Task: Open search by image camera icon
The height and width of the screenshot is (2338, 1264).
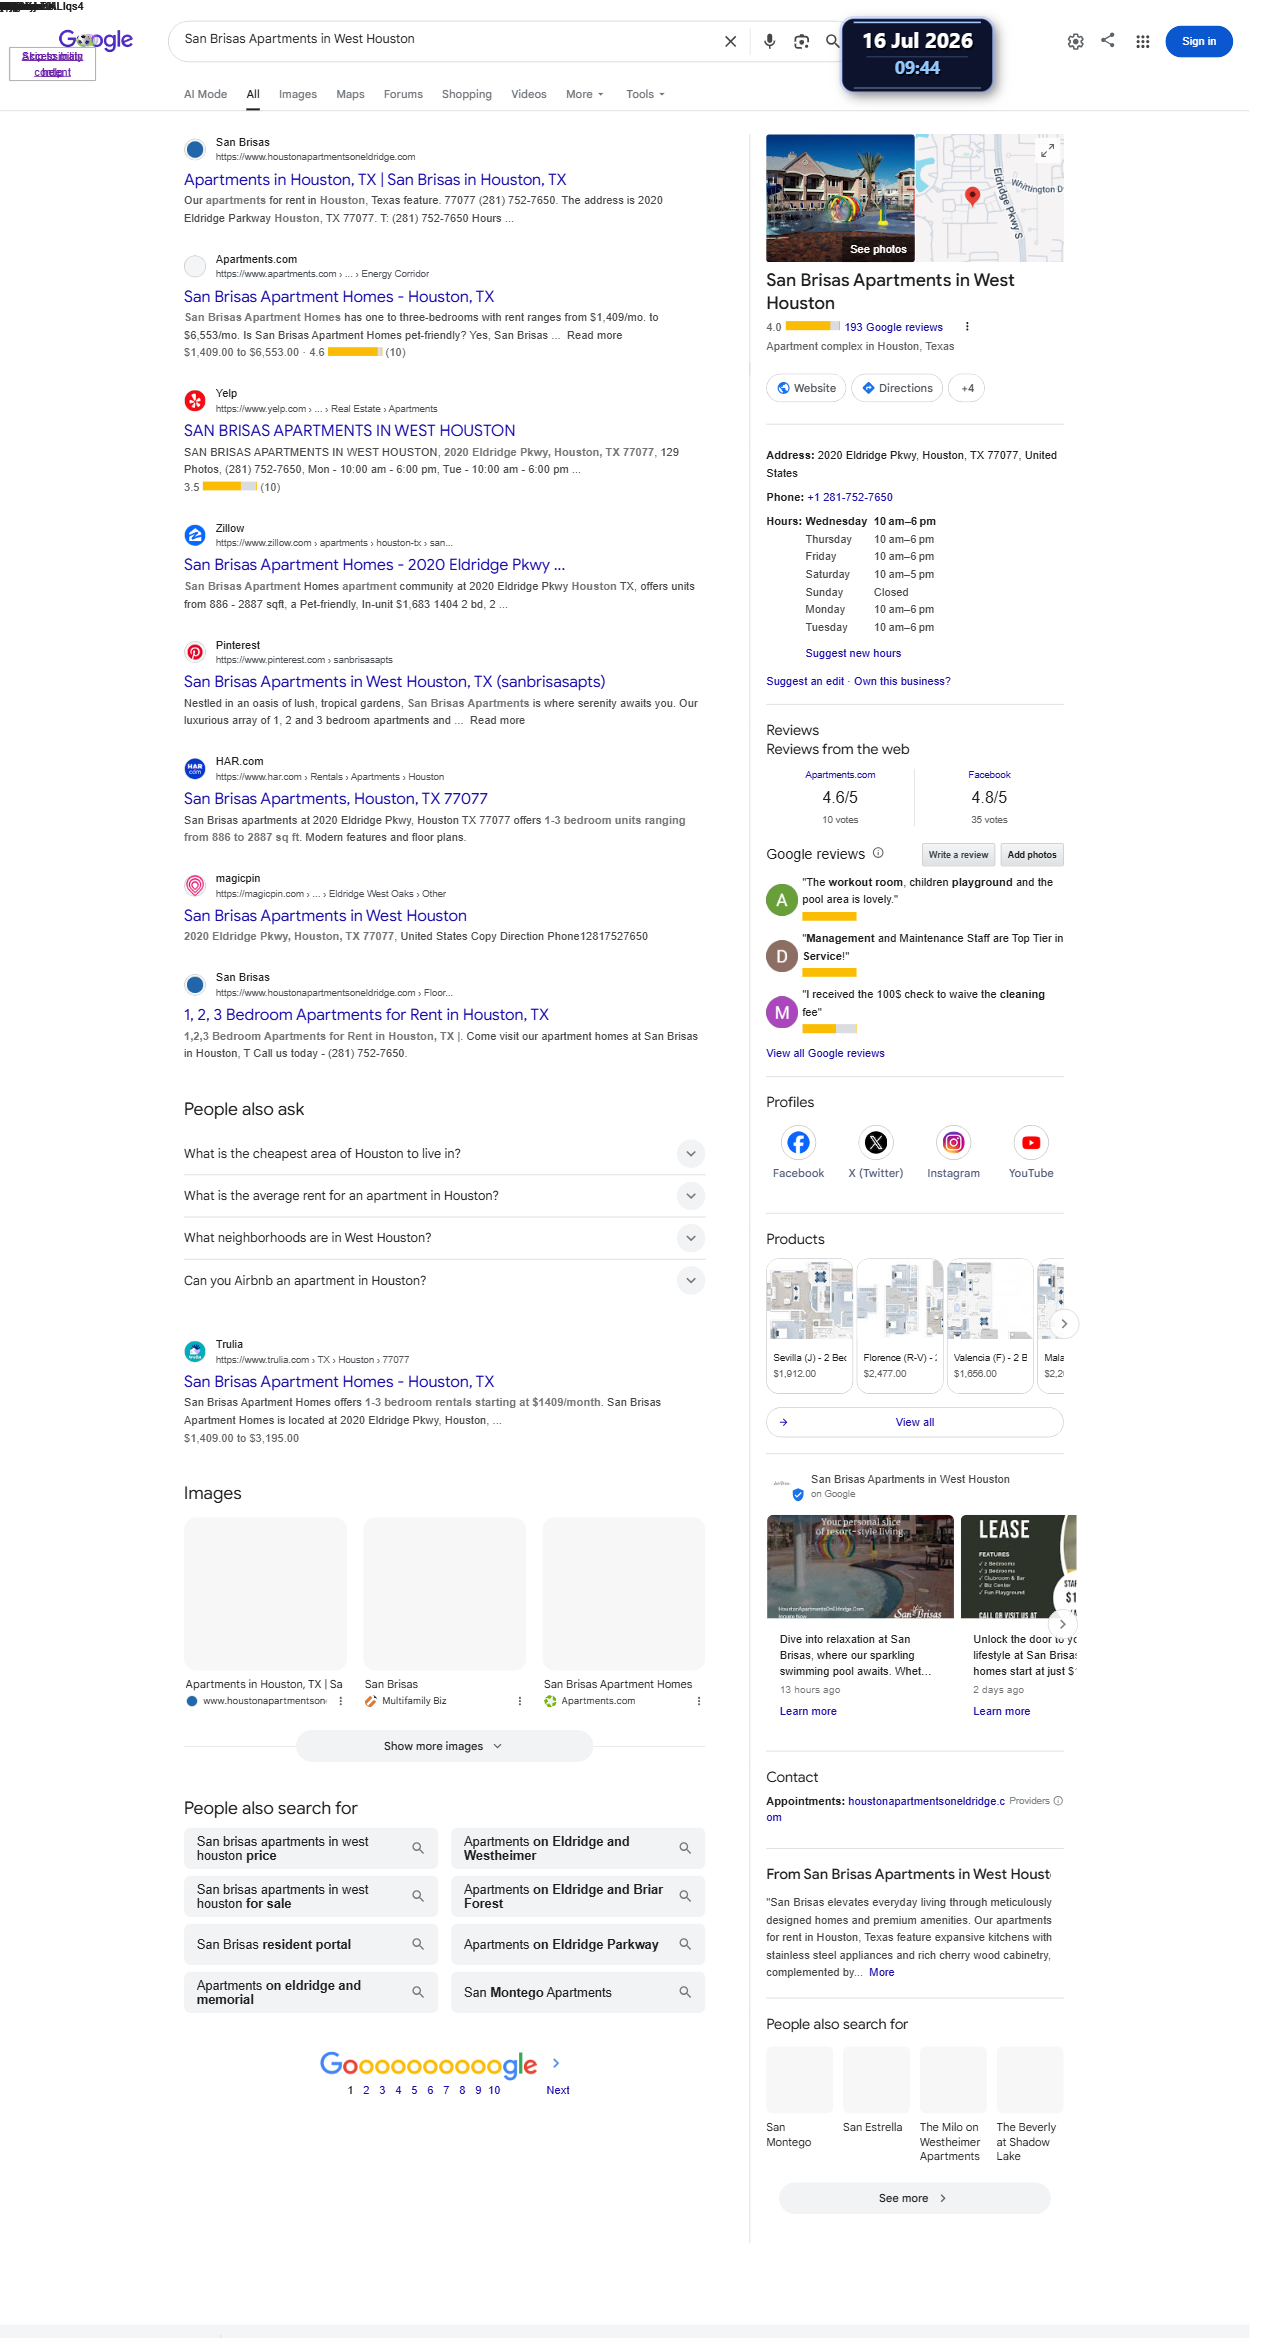Action: pyautogui.click(x=801, y=41)
